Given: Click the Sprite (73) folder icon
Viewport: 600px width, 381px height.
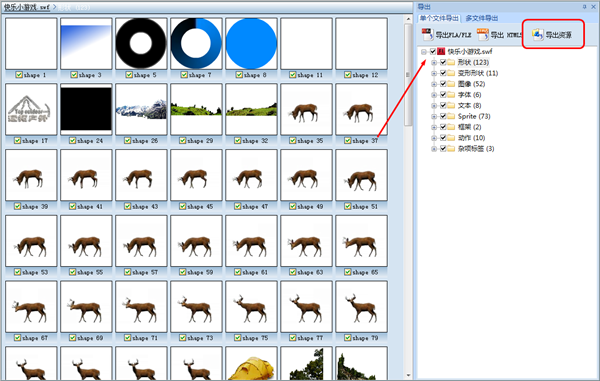Looking at the screenshot, I should (x=452, y=116).
